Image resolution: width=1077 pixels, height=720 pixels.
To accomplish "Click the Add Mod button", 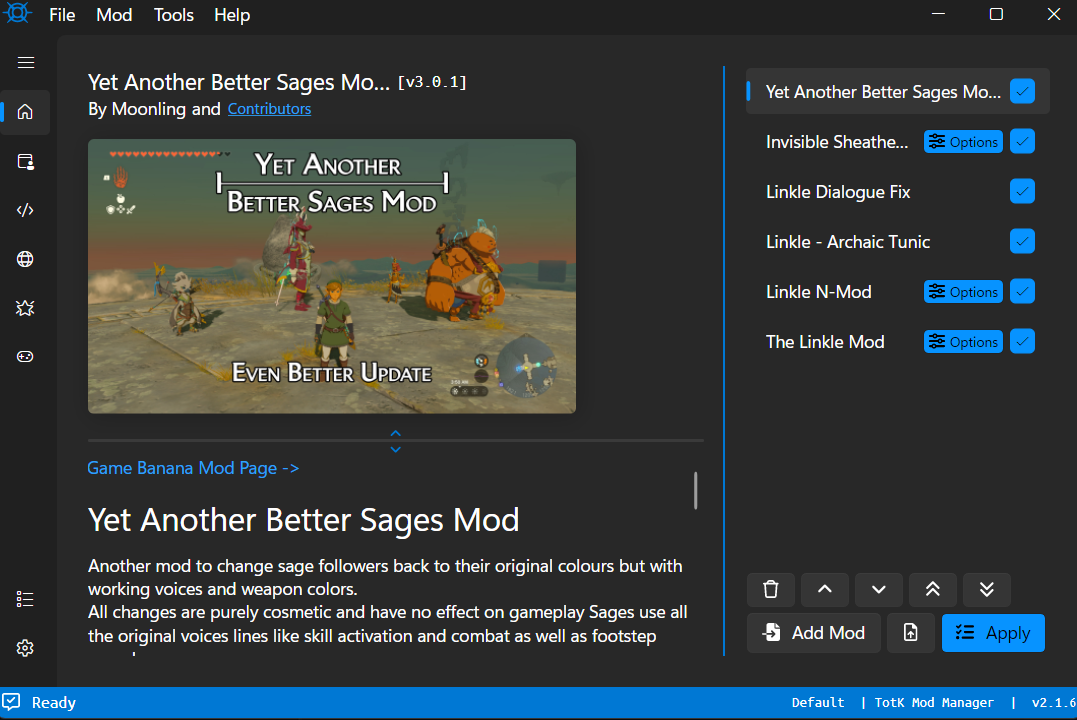I will [814, 633].
